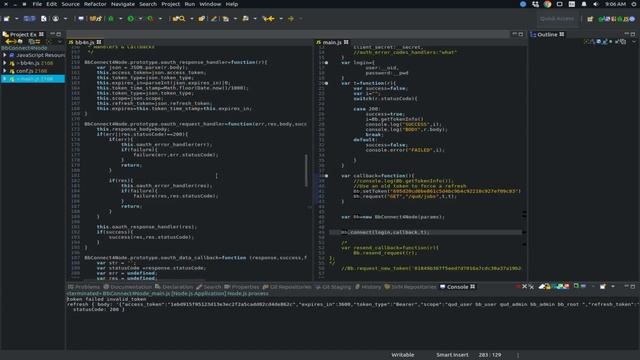
Task: Open the Edit menu
Action: 51,4
